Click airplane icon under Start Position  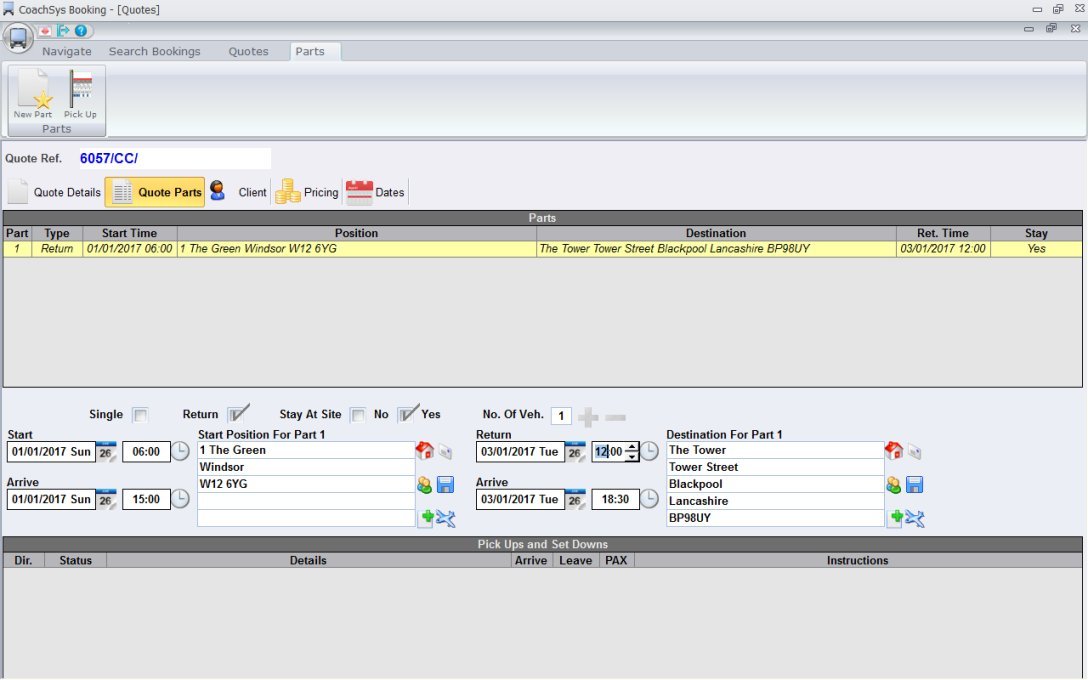tap(445, 518)
